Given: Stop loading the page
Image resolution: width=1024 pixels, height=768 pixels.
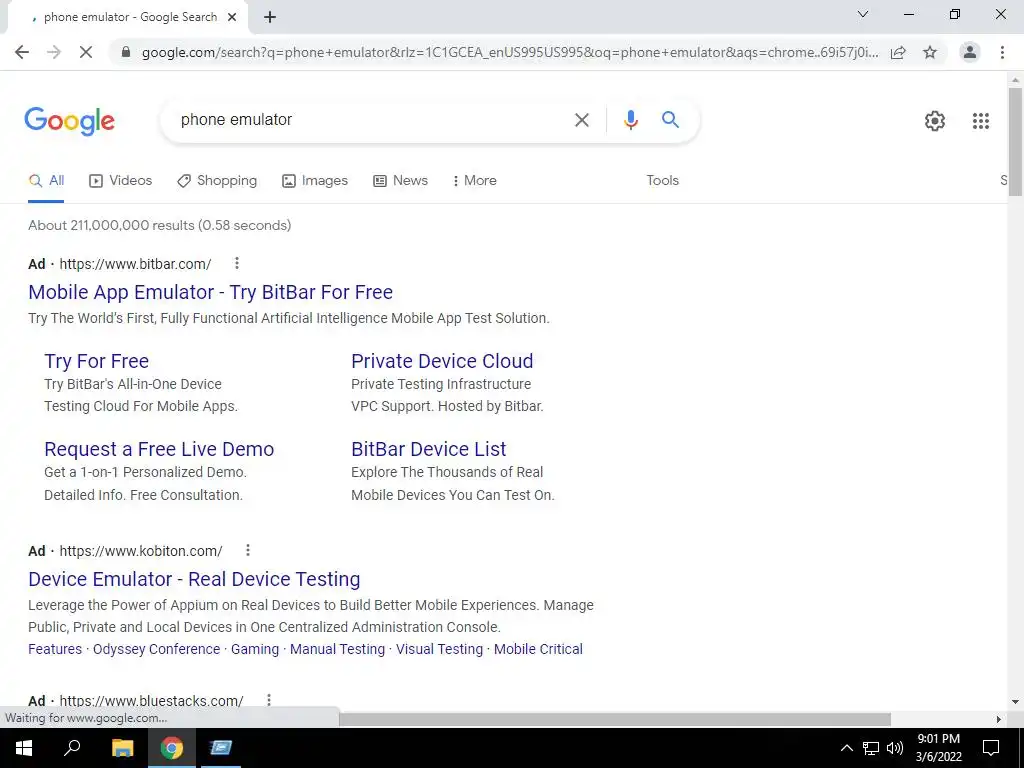Looking at the screenshot, I should pos(86,52).
